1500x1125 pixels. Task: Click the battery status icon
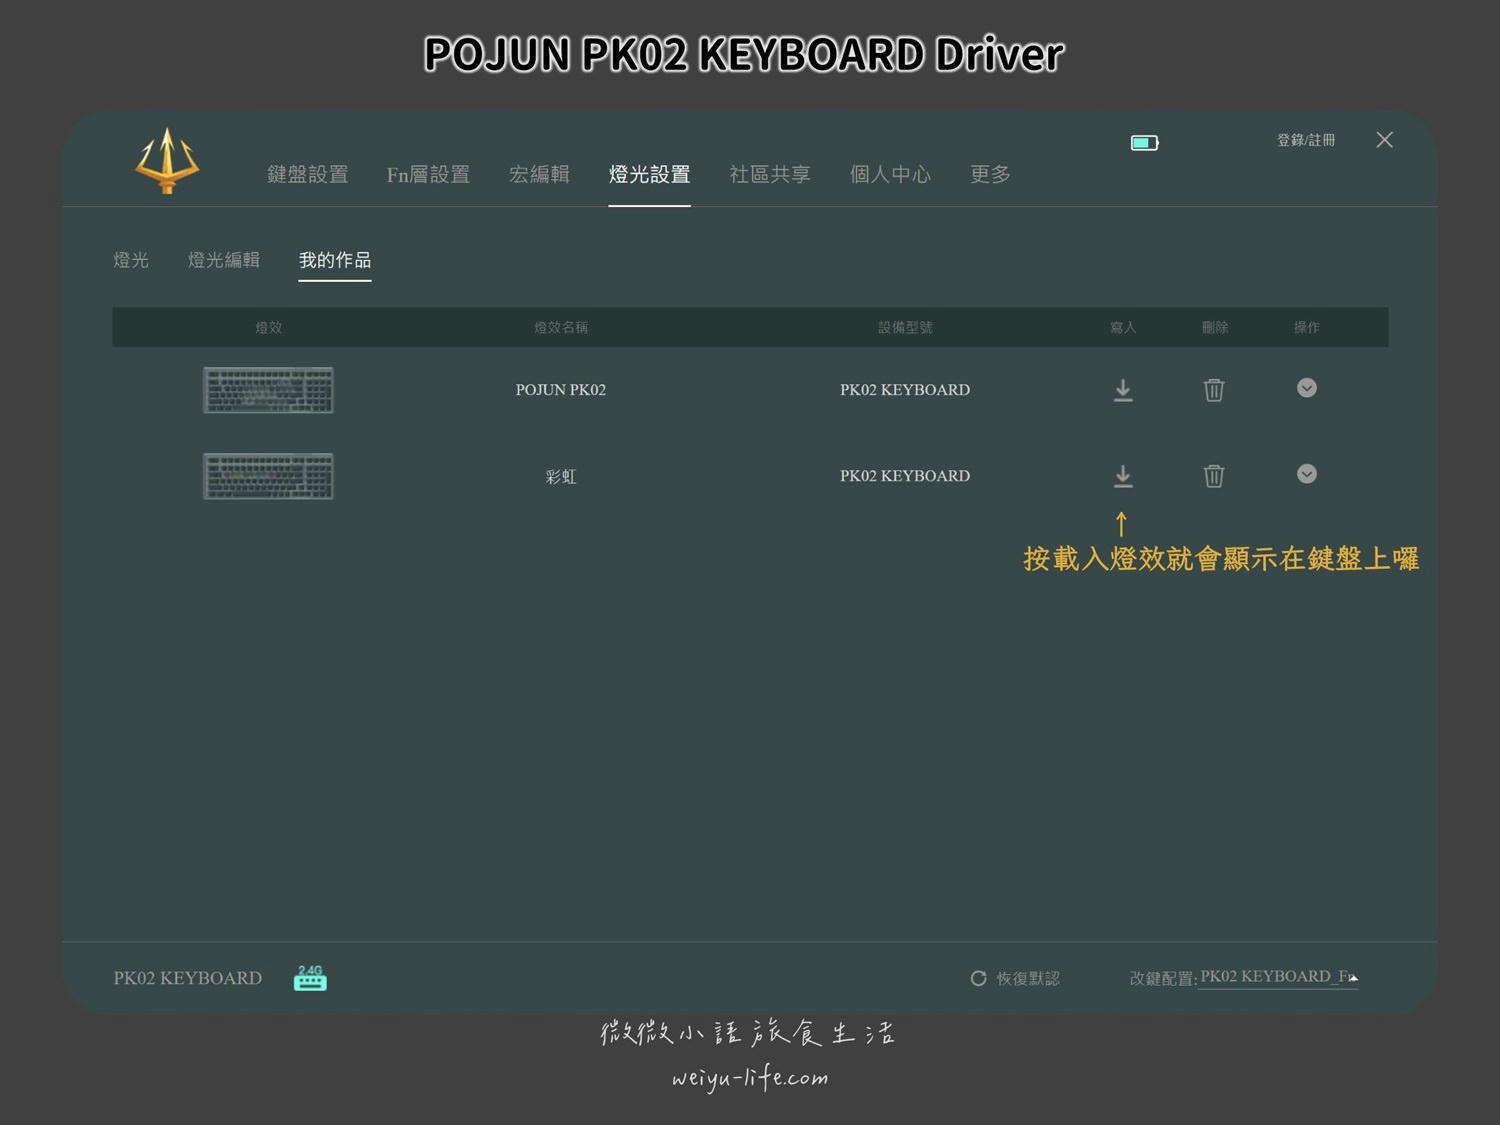[1144, 143]
